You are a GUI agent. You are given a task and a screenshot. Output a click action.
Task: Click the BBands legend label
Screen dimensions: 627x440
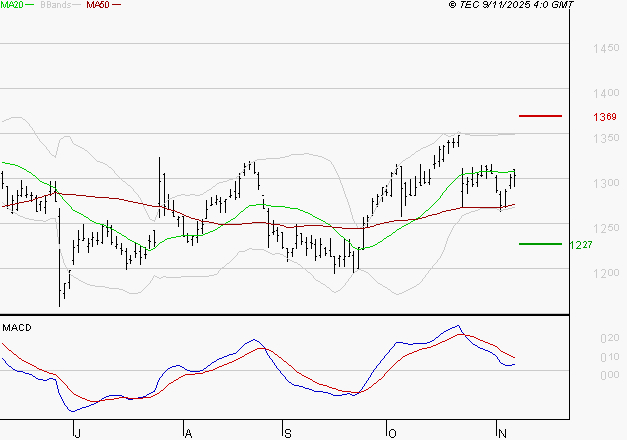(x=56, y=5)
